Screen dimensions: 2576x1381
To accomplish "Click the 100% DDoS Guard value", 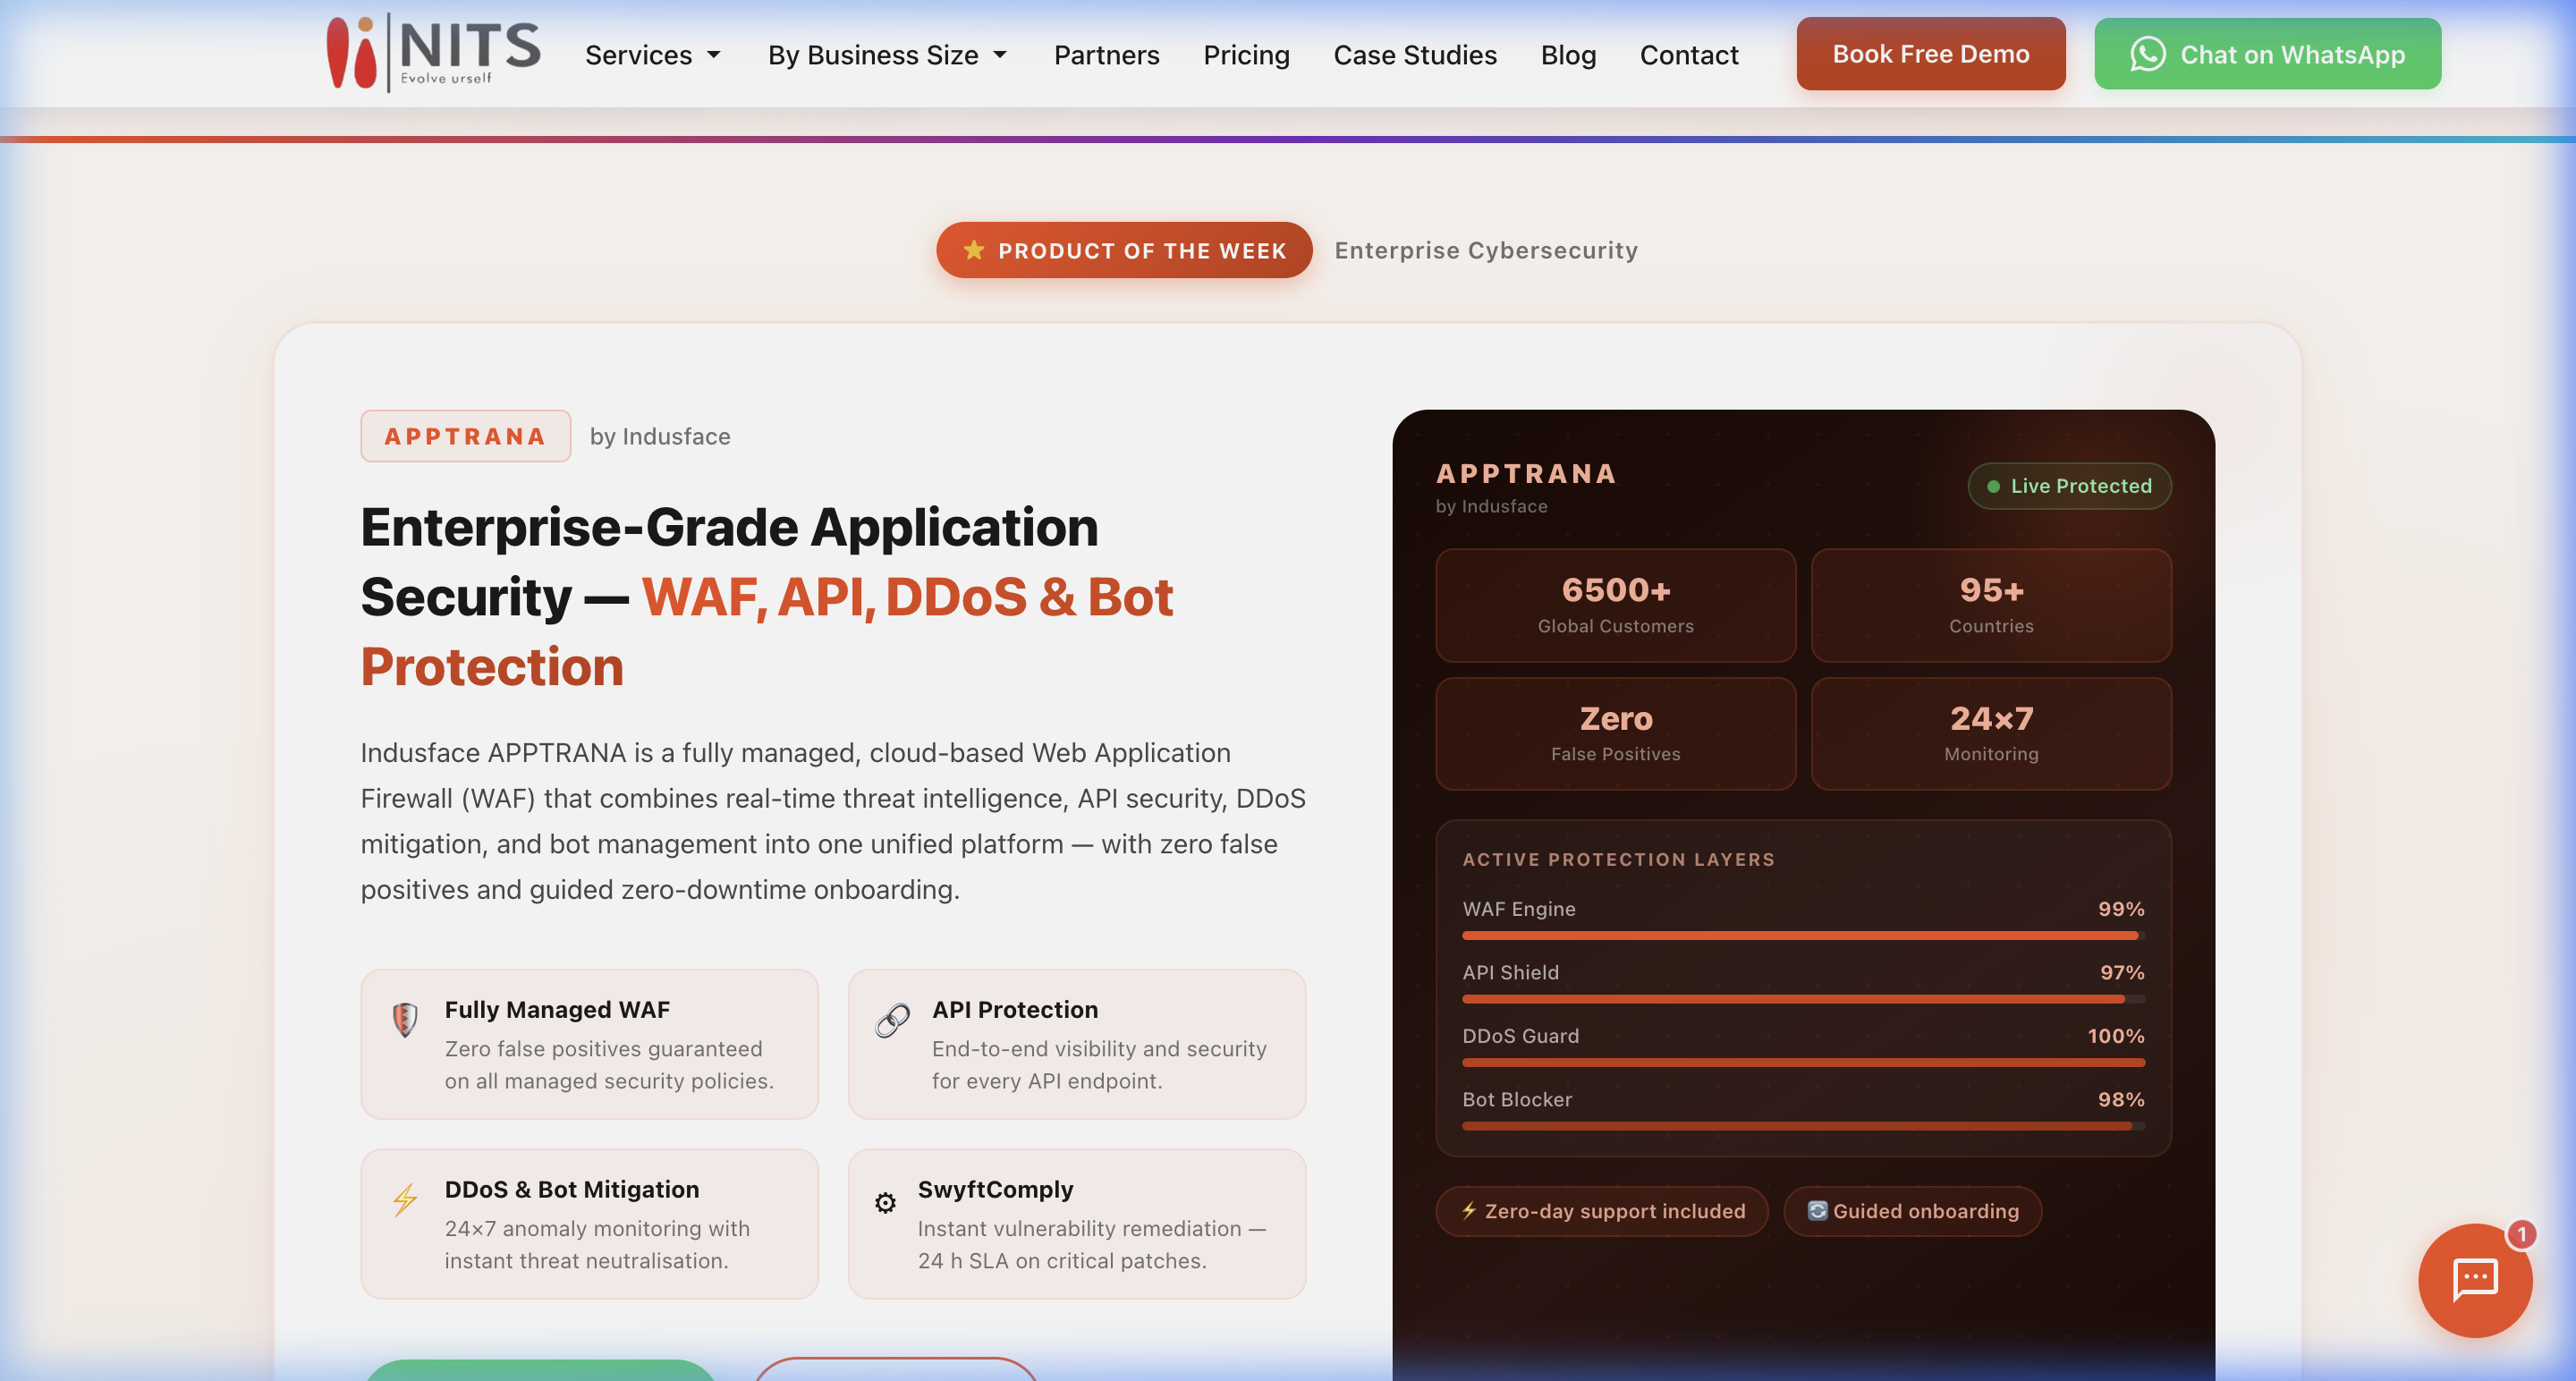I will click(2116, 1035).
